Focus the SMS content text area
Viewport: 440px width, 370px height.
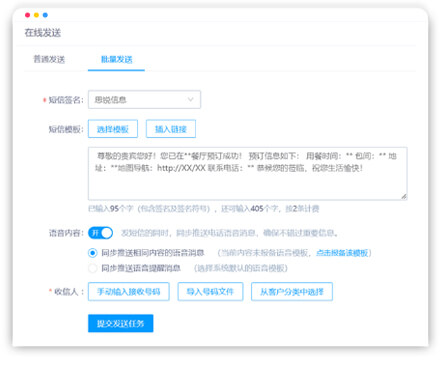tap(247, 173)
